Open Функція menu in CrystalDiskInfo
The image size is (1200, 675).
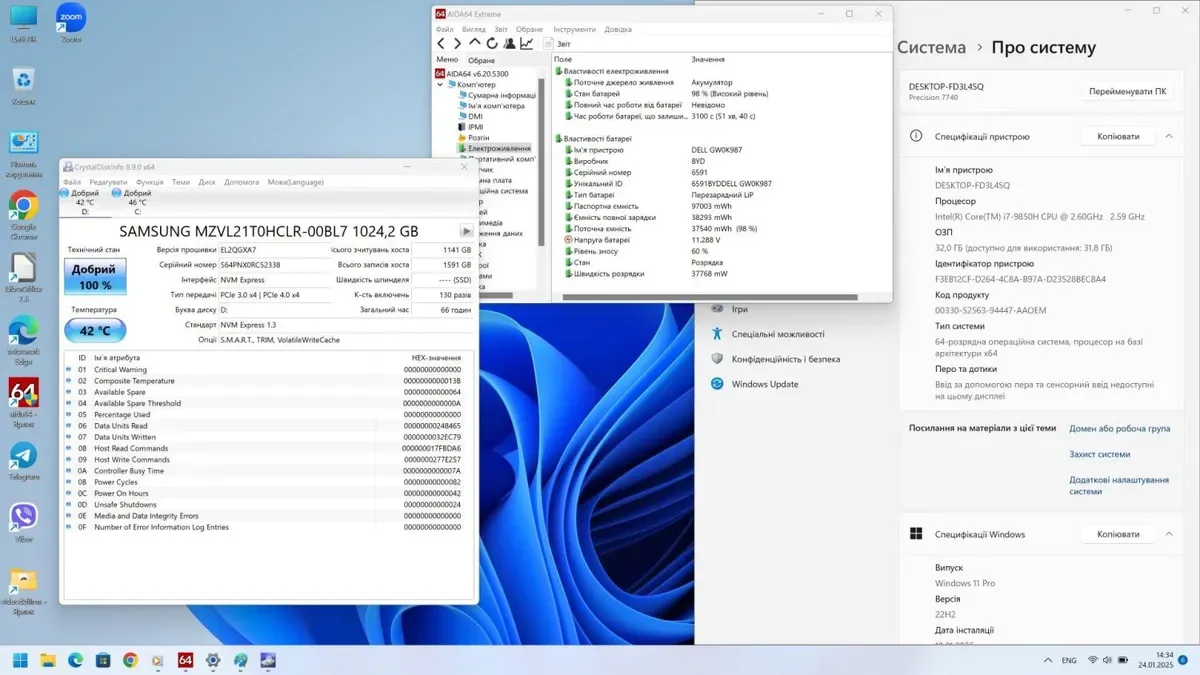[x=149, y=182]
